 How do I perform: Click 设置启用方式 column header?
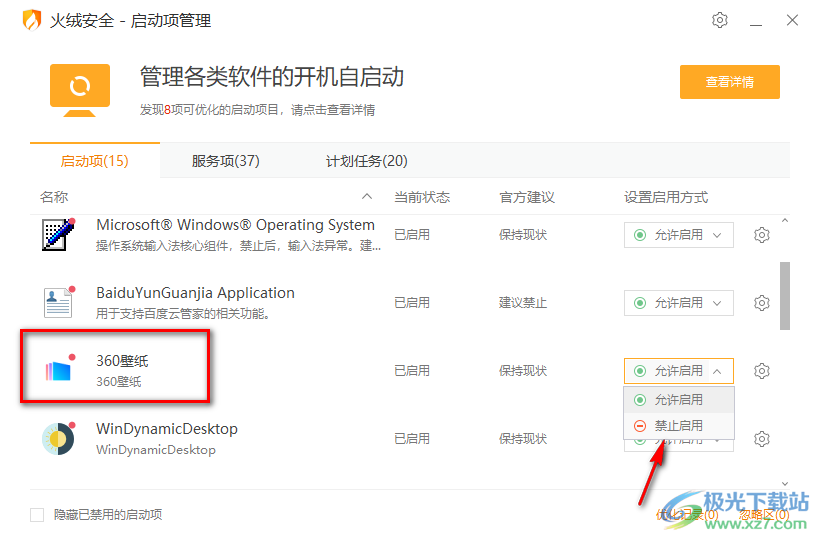tap(666, 197)
